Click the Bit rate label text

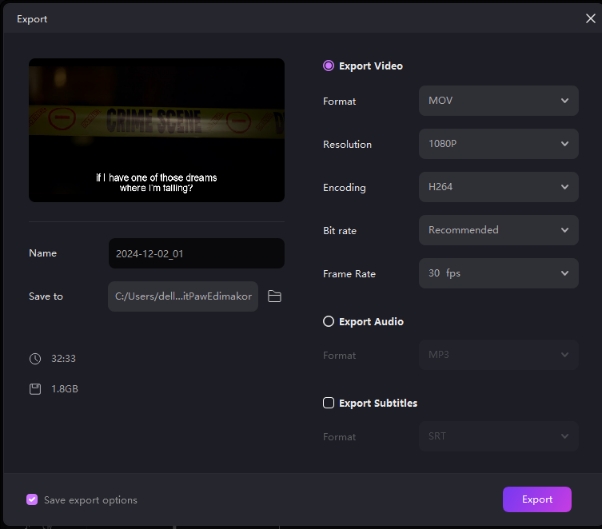(340, 230)
